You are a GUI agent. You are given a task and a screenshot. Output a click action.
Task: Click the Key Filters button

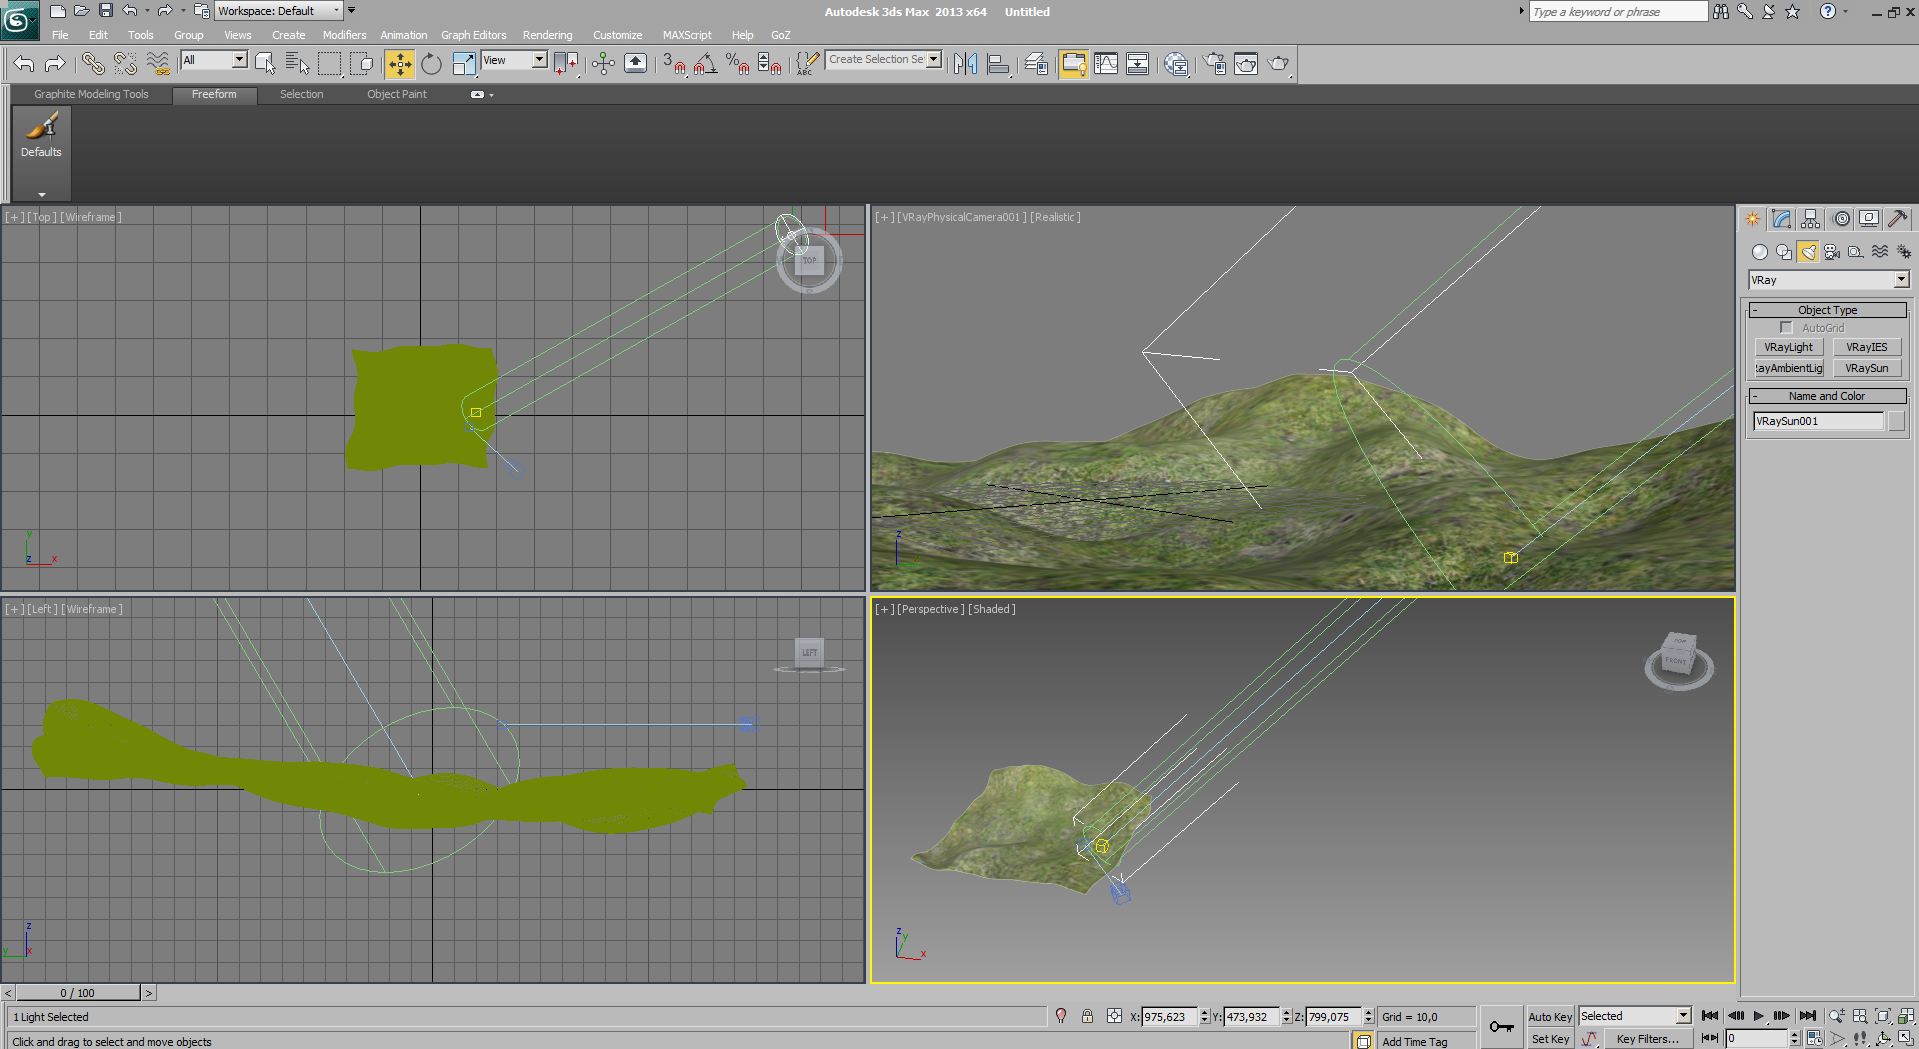tap(1647, 1039)
